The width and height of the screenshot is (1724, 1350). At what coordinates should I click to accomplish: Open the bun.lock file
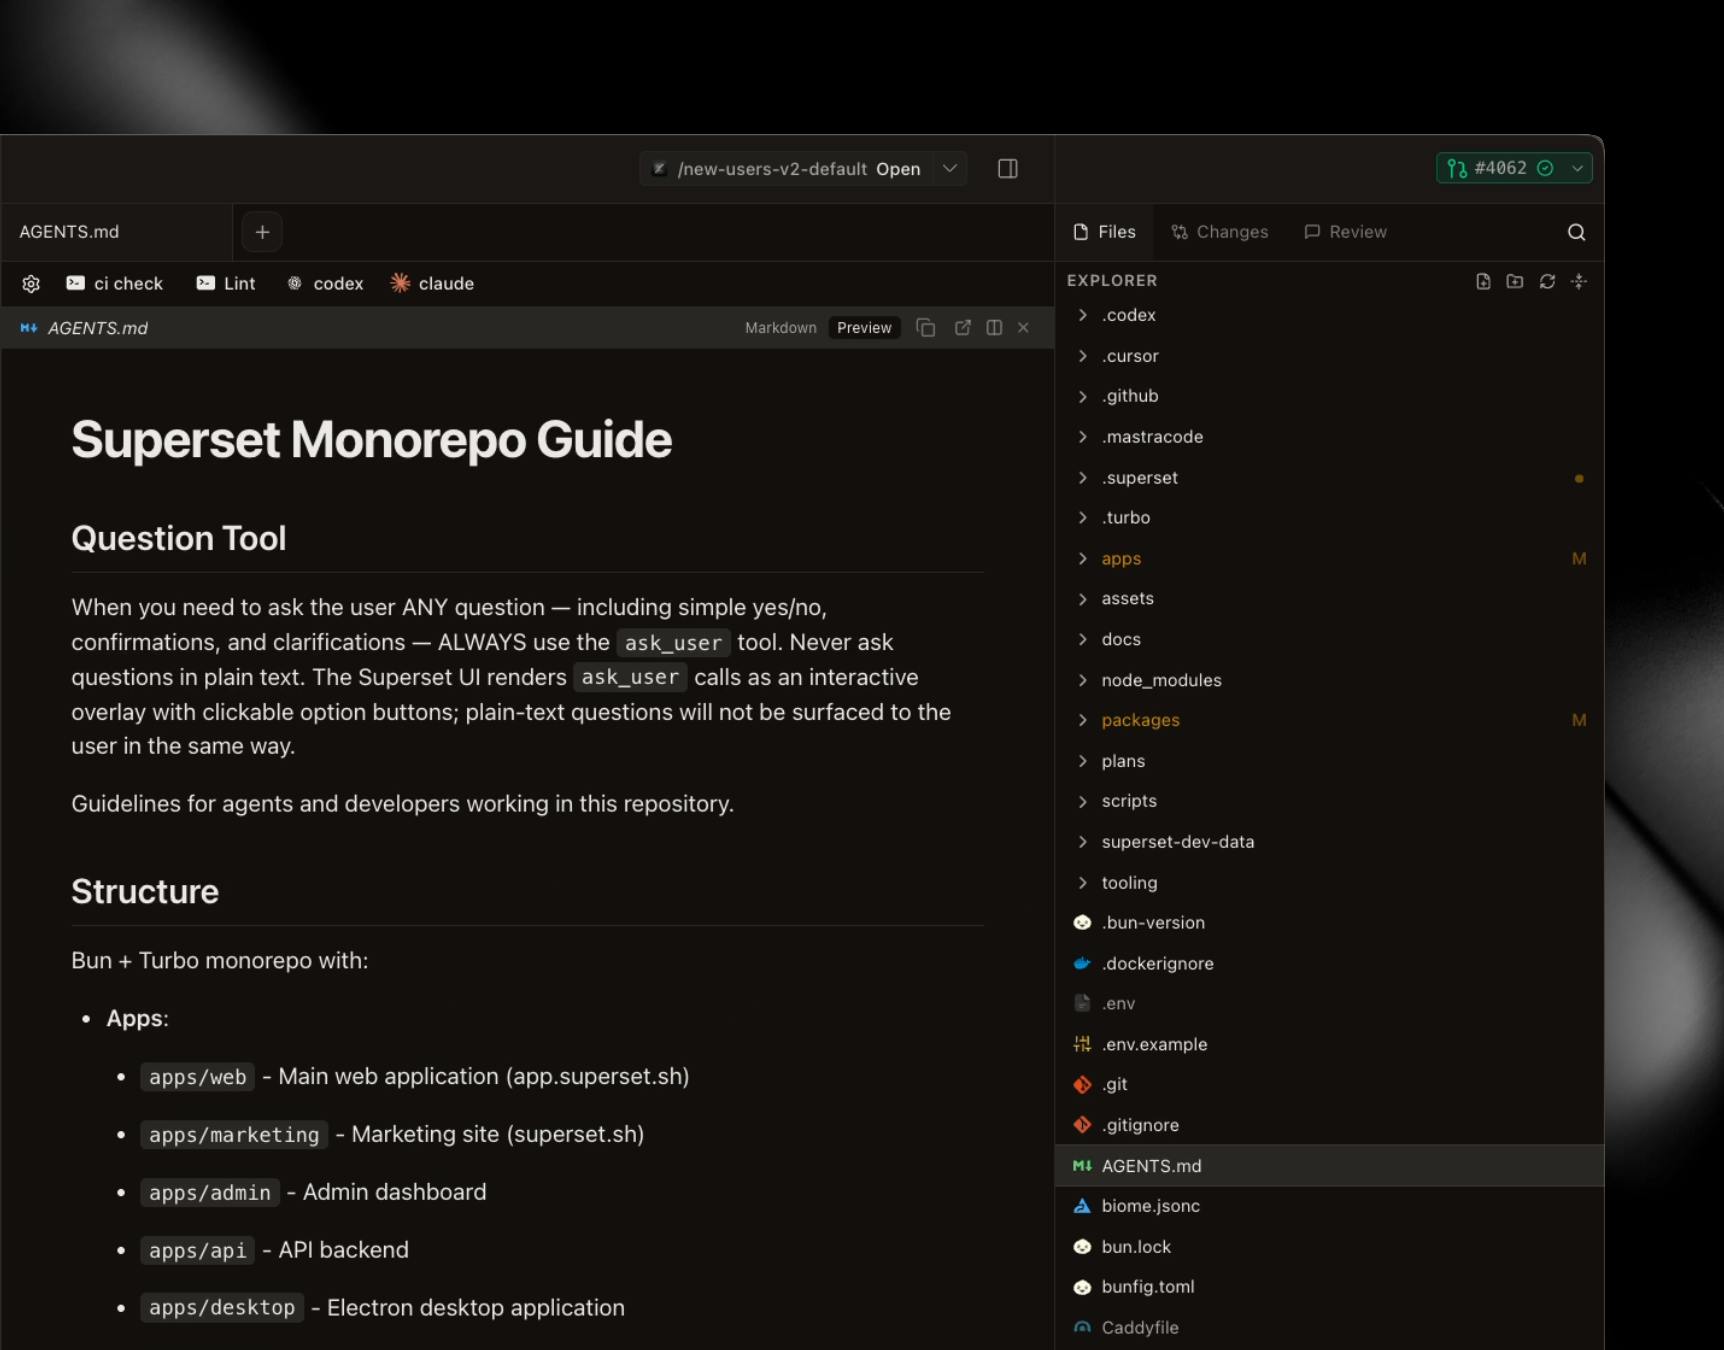point(1329,1247)
